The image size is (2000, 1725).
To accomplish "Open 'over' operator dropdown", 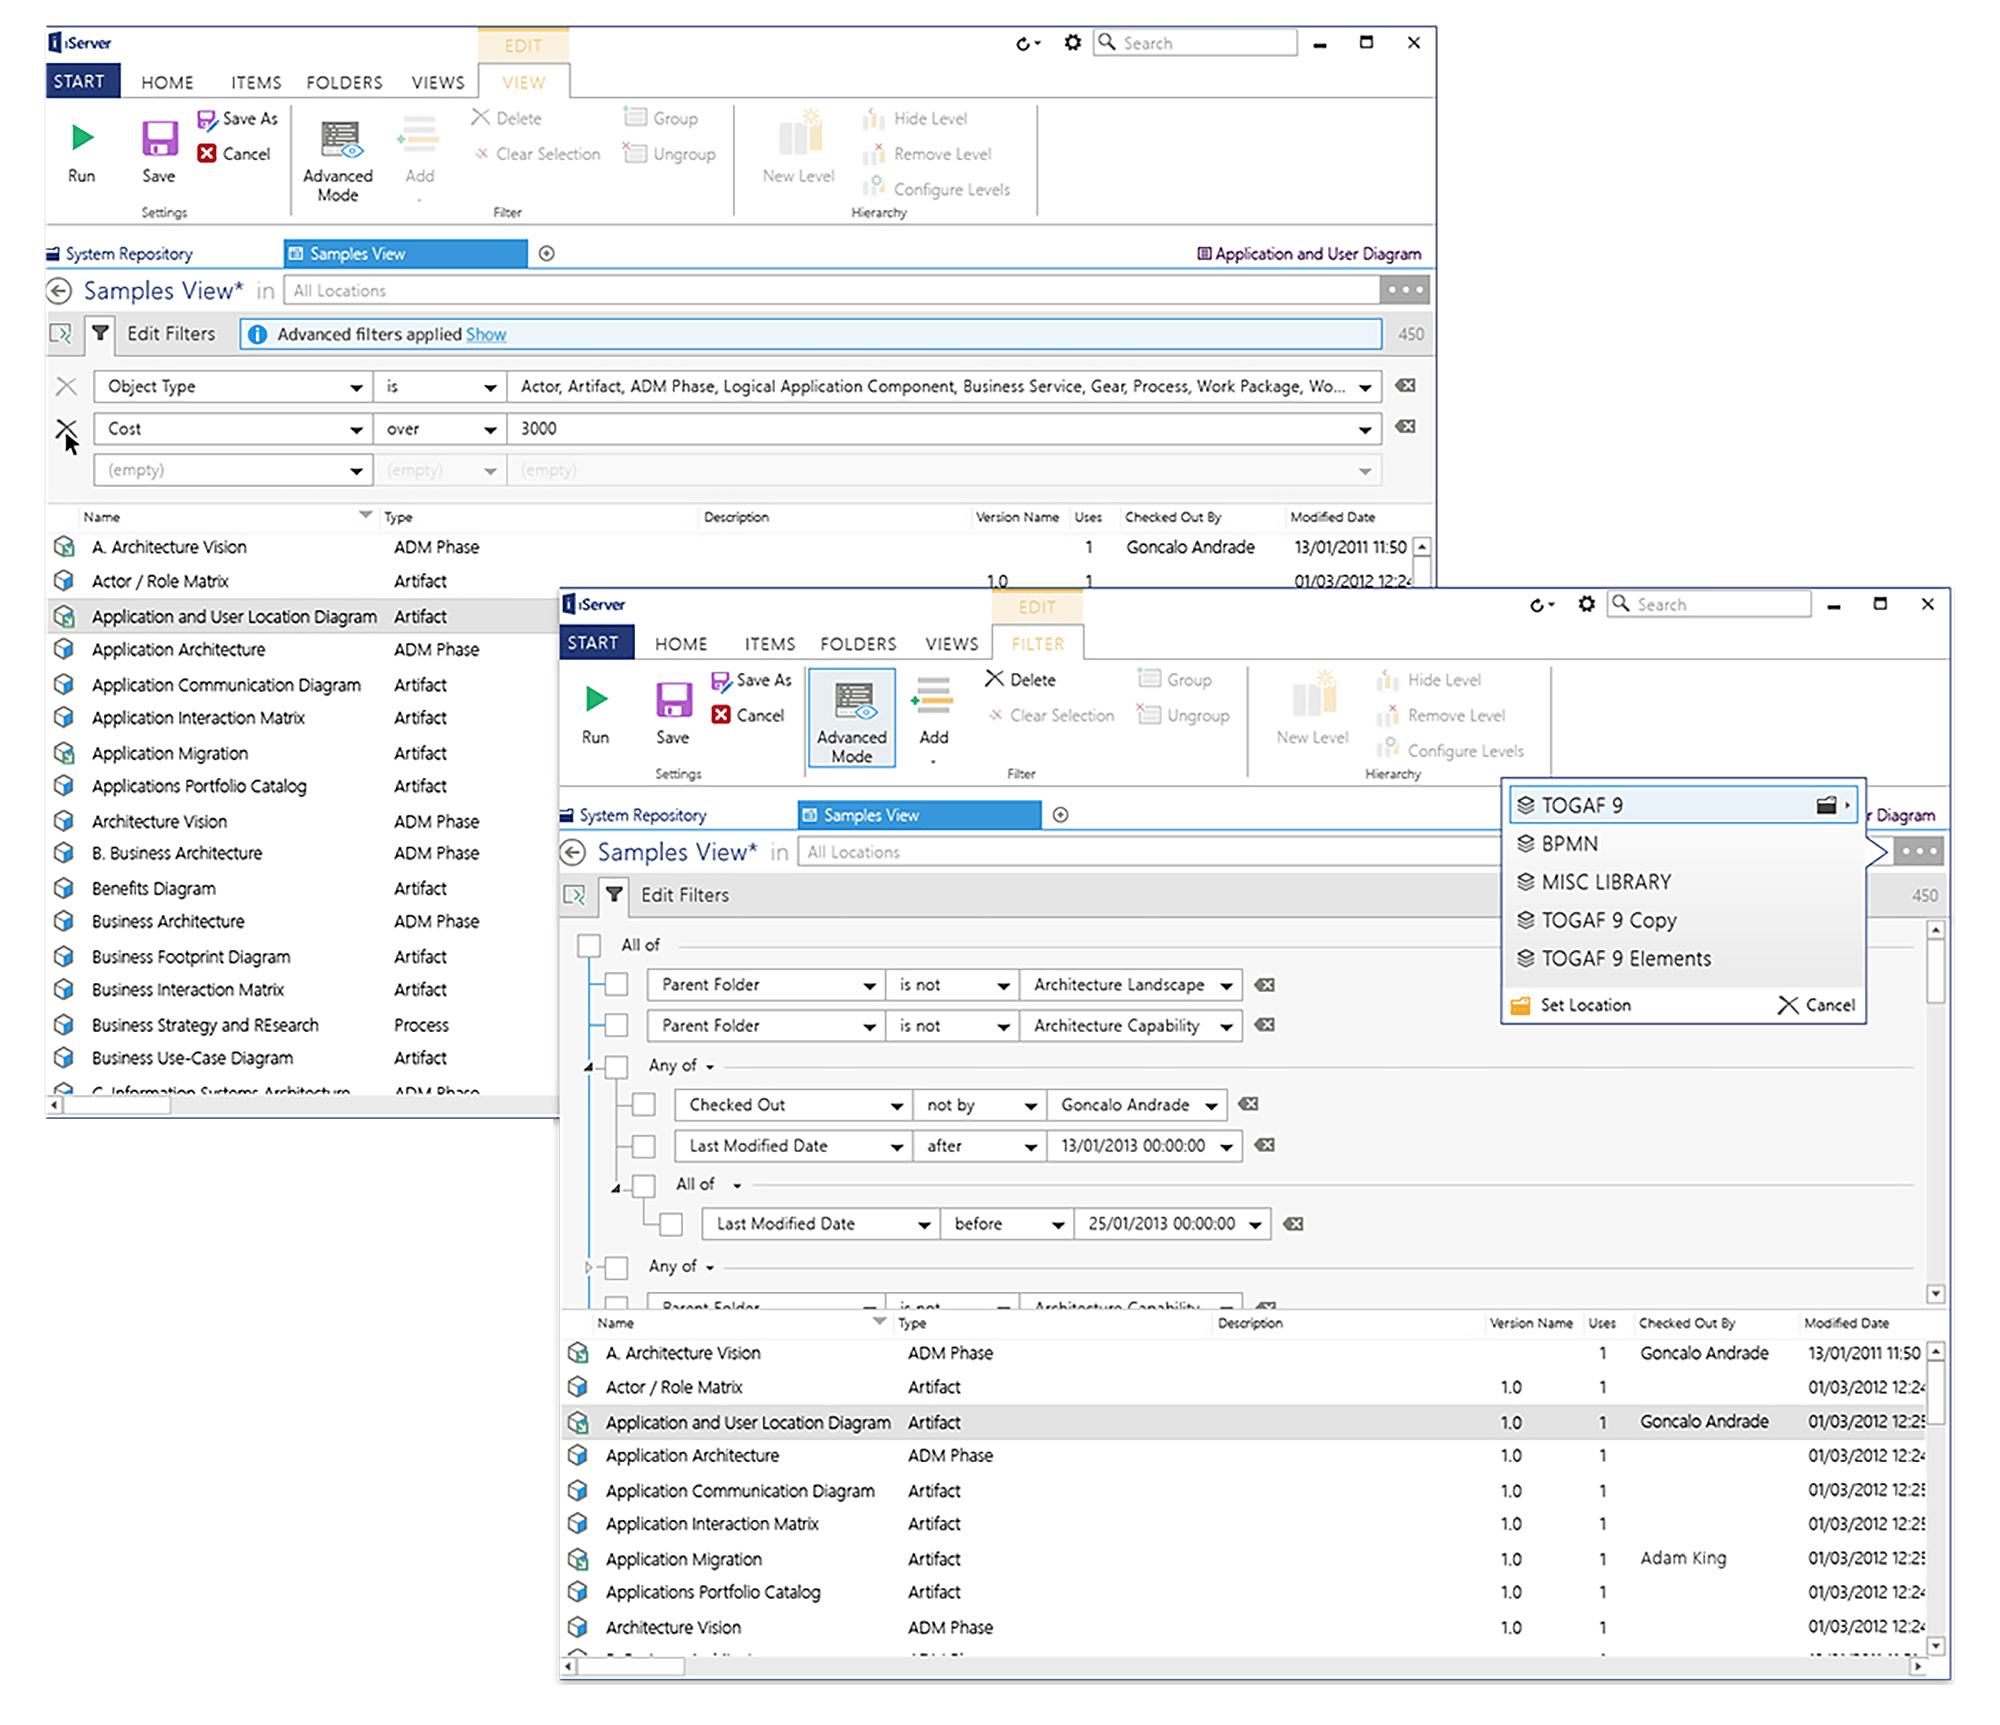I will point(490,429).
